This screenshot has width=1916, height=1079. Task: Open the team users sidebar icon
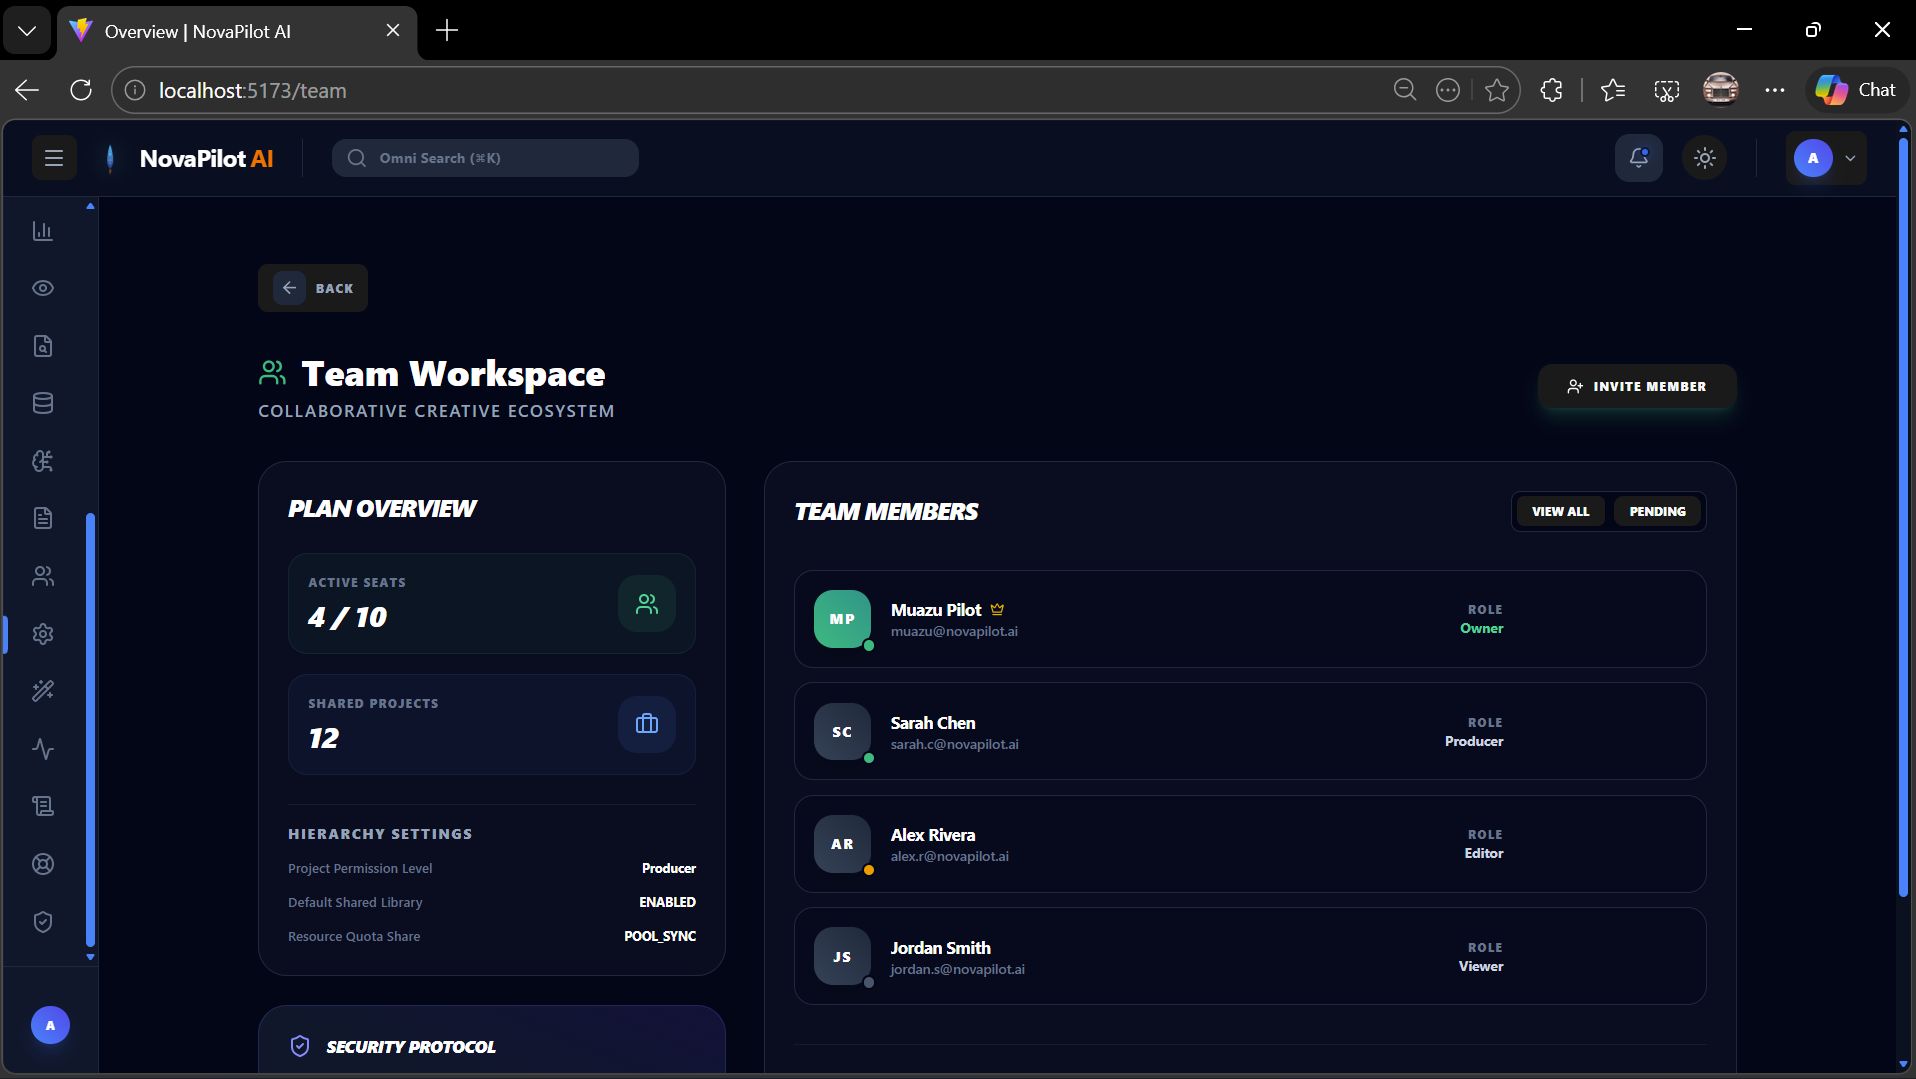point(43,576)
